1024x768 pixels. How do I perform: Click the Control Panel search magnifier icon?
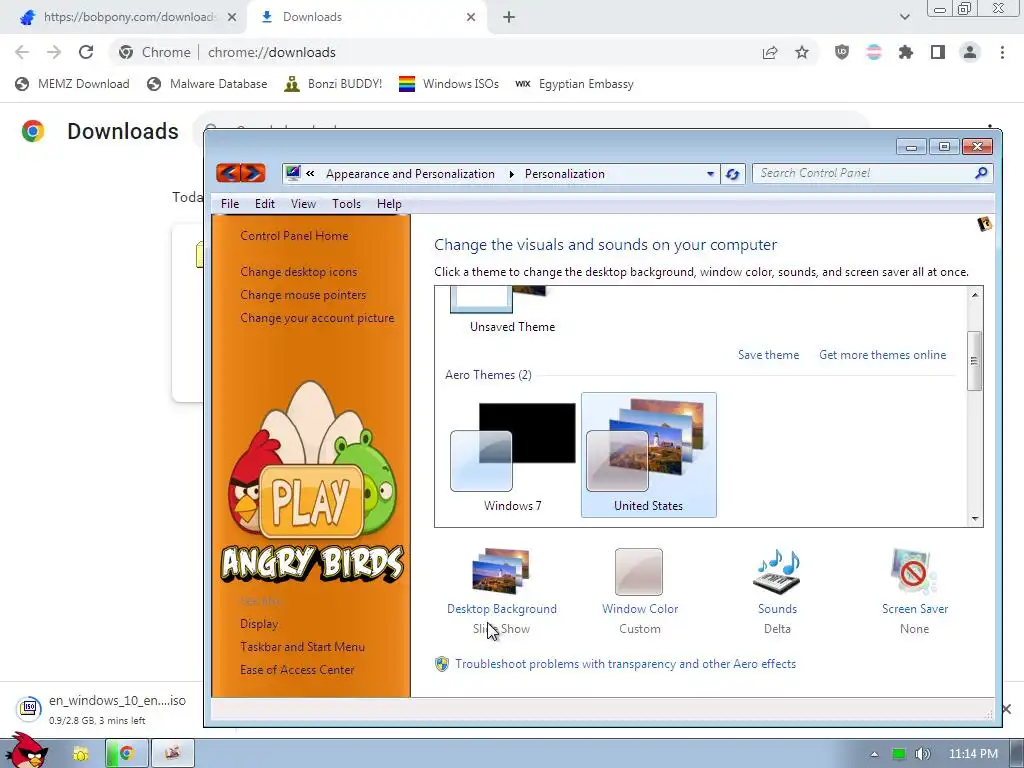point(981,173)
